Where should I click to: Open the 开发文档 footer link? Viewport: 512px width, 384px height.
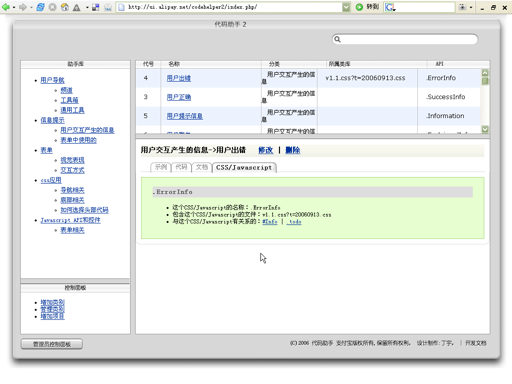point(476,343)
